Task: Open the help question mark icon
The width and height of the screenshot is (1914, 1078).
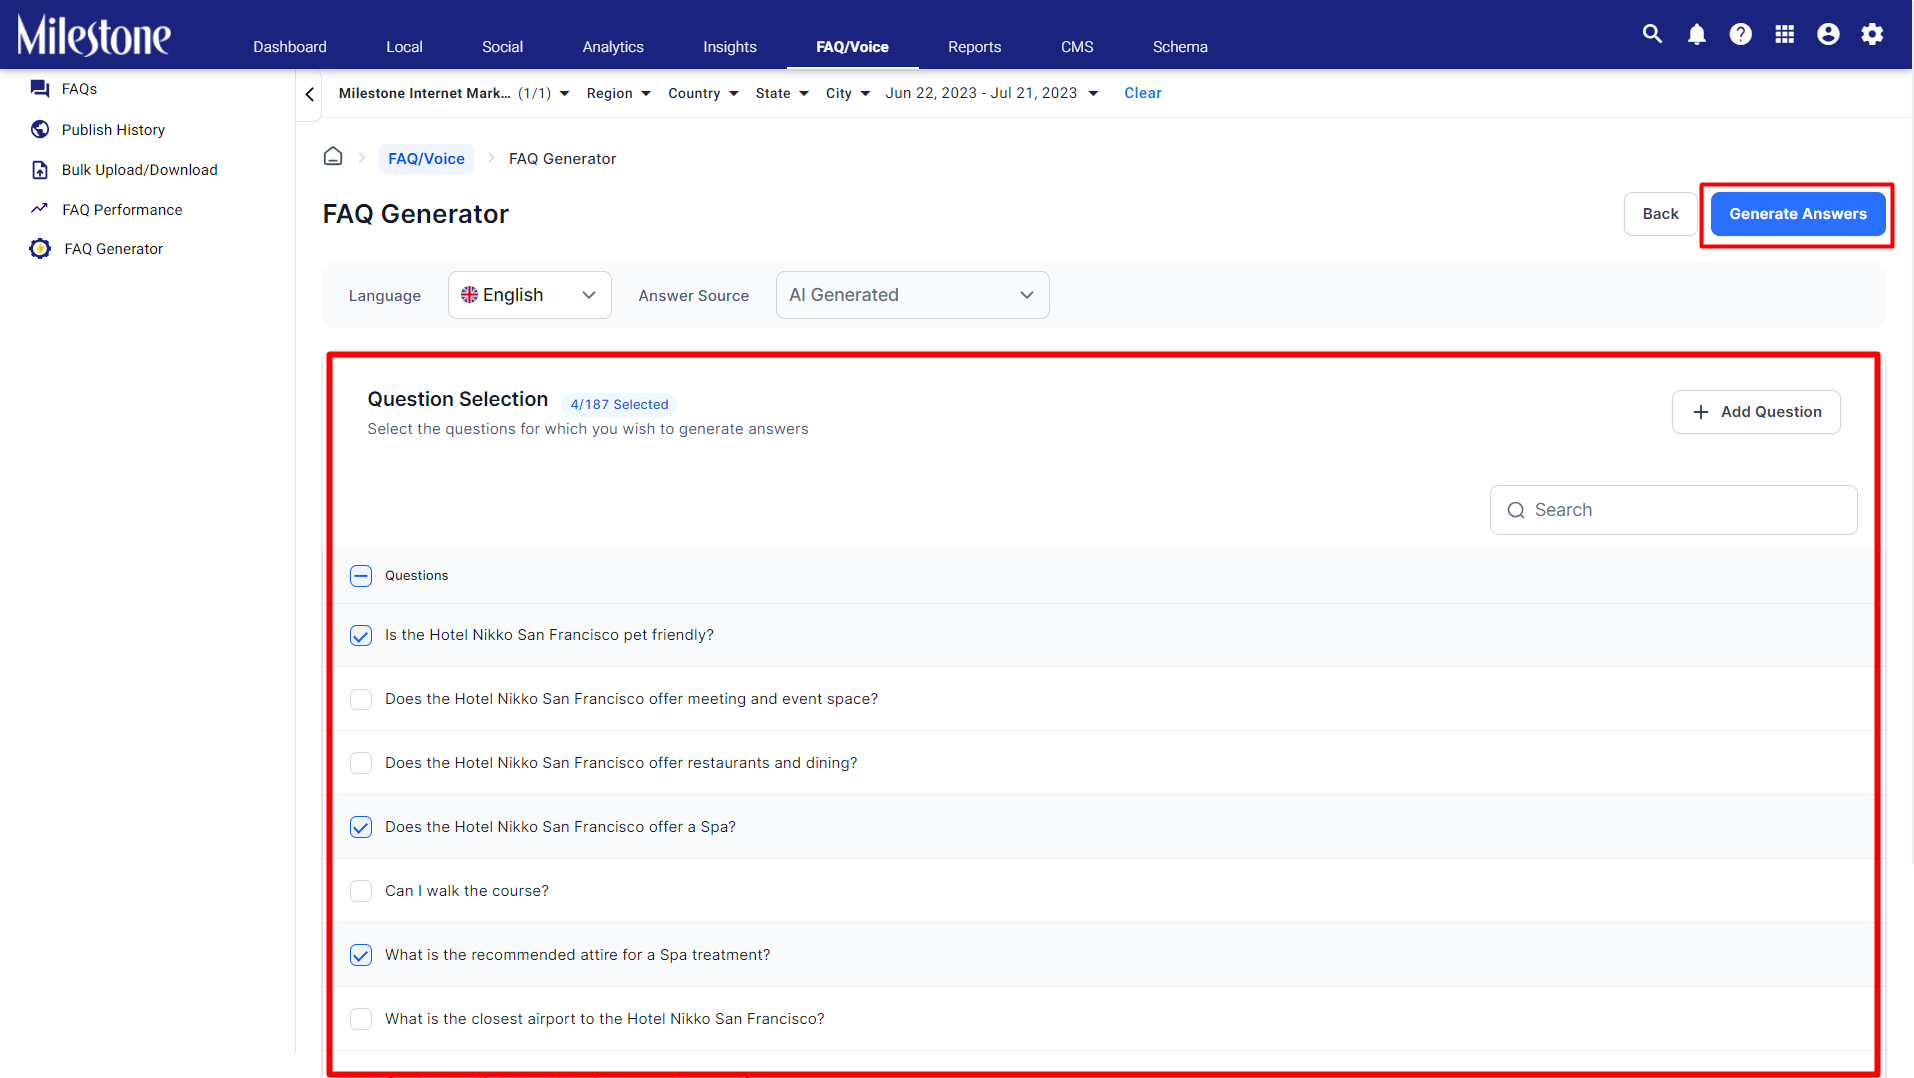Action: (x=1740, y=34)
